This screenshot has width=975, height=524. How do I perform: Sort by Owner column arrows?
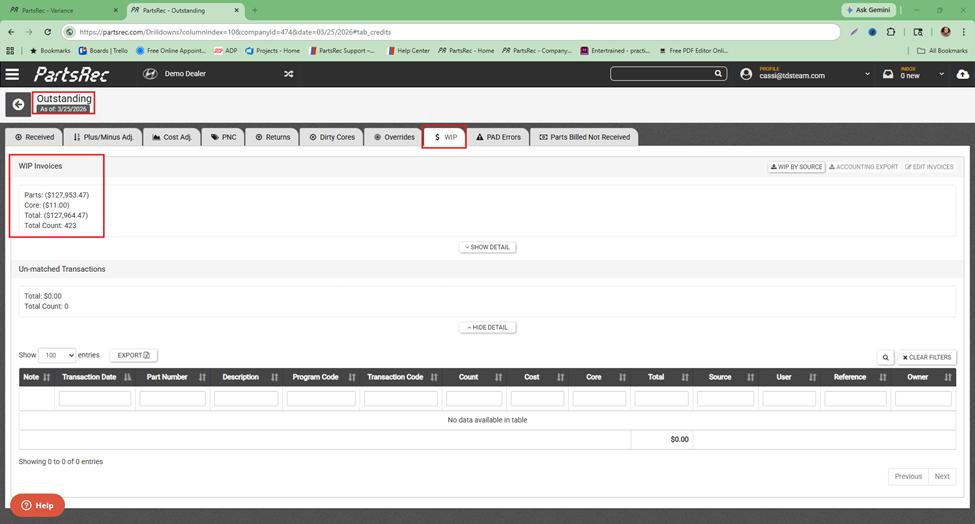[948, 377]
